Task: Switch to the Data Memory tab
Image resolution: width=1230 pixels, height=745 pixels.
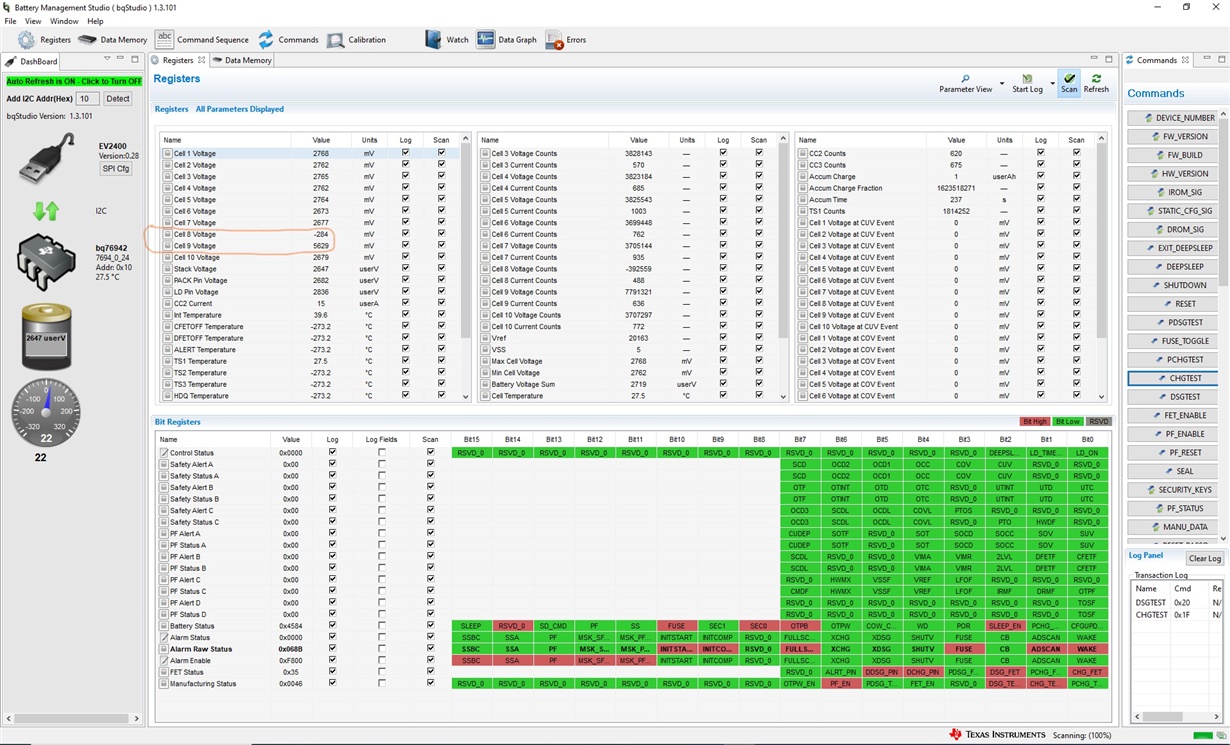Action: coord(242,60)
